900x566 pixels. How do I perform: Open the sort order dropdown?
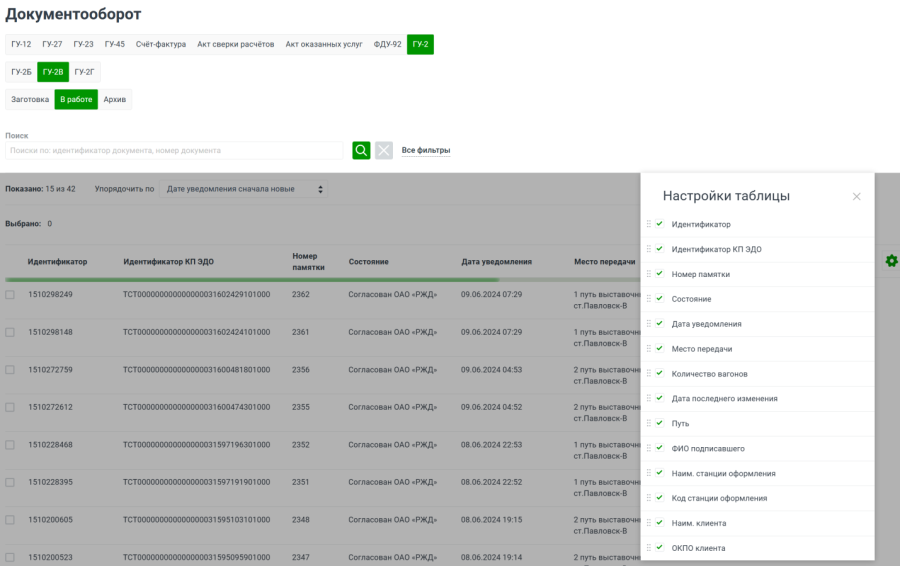[x=243, y=189]
